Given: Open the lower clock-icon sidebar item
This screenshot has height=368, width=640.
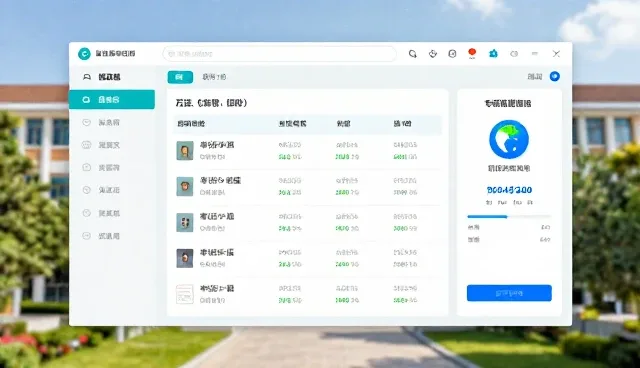Looking at the screenshot, I should [101, 213].
